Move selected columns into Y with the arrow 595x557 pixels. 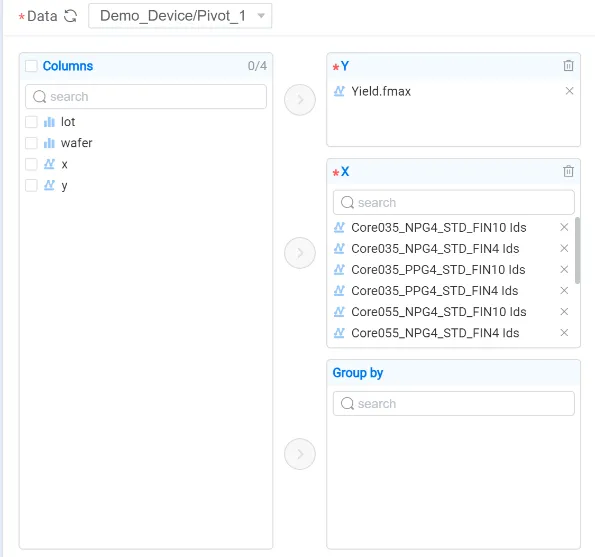point(300,100)
